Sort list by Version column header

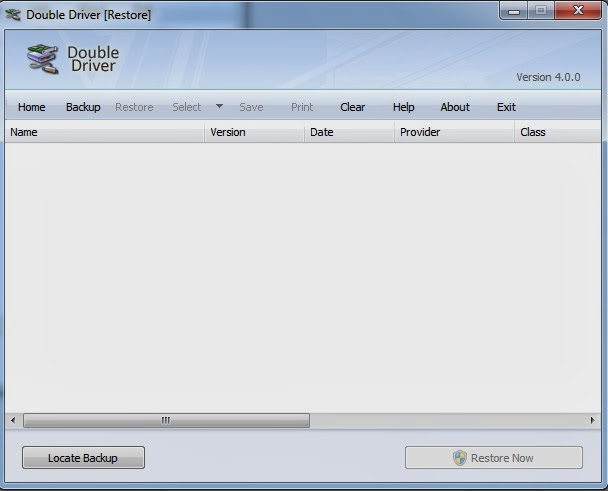[x=254, y=132]
